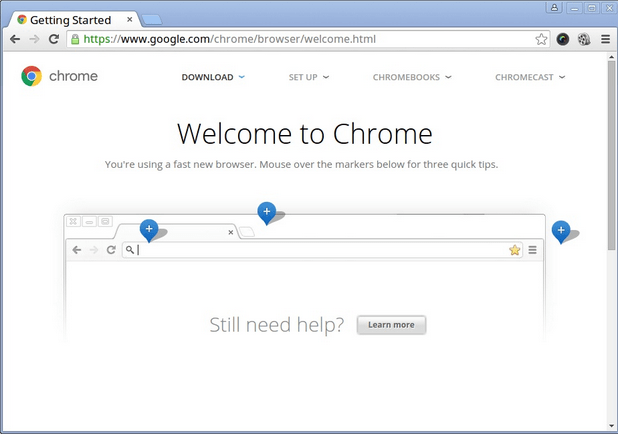Open the DOWNLOAD menu
Image resolution: width=618 pixels, height=434 pixels.
208,77
